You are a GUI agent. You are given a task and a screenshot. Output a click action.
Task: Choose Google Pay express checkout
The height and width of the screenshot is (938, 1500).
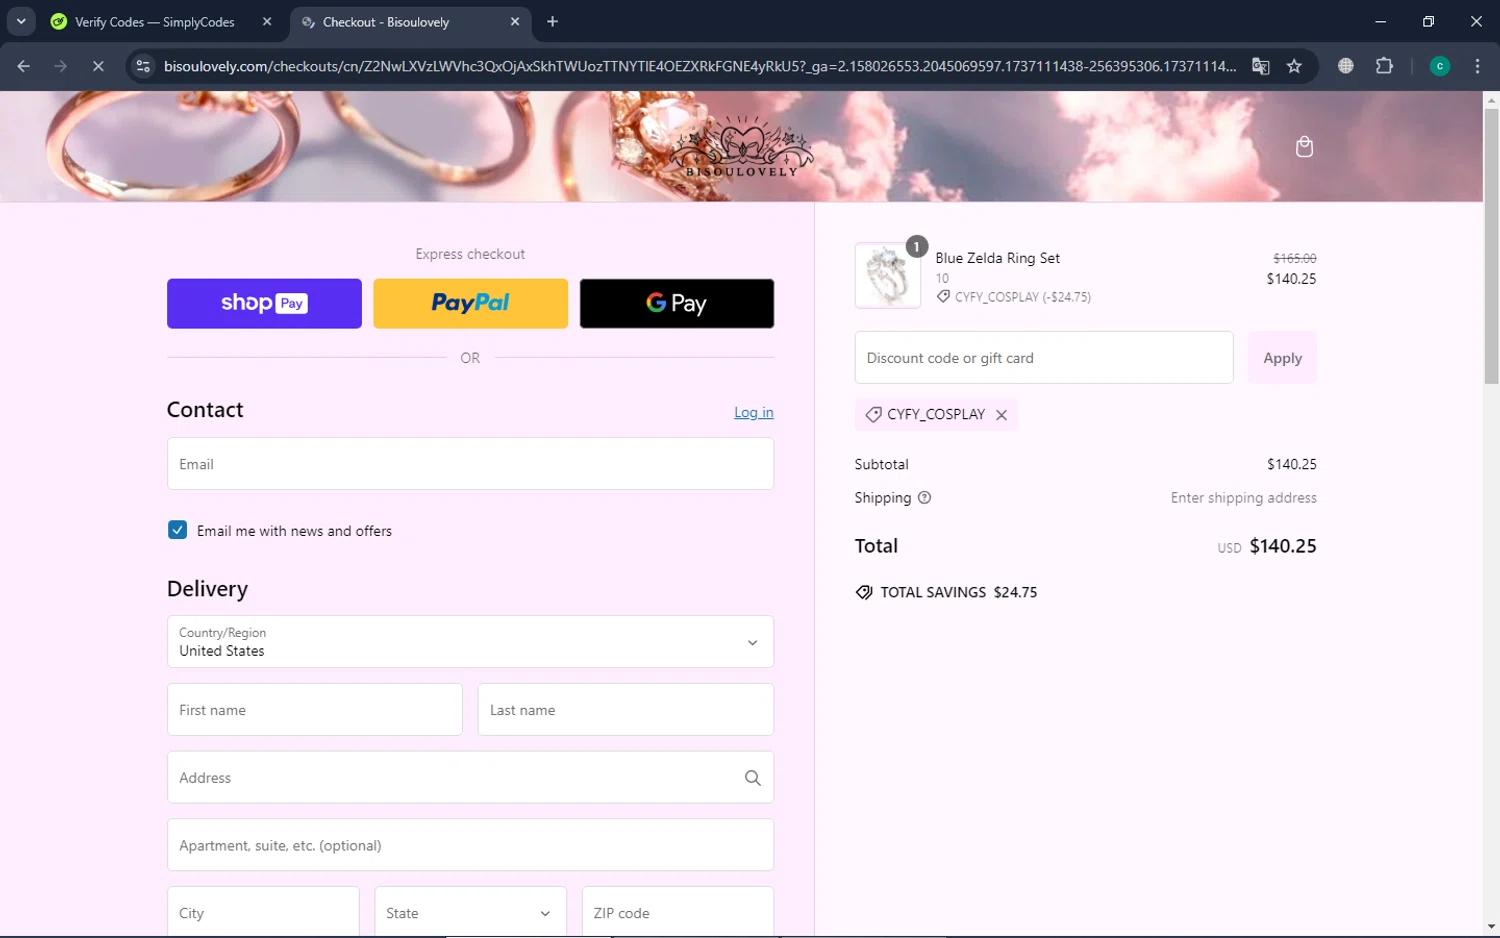677,303
